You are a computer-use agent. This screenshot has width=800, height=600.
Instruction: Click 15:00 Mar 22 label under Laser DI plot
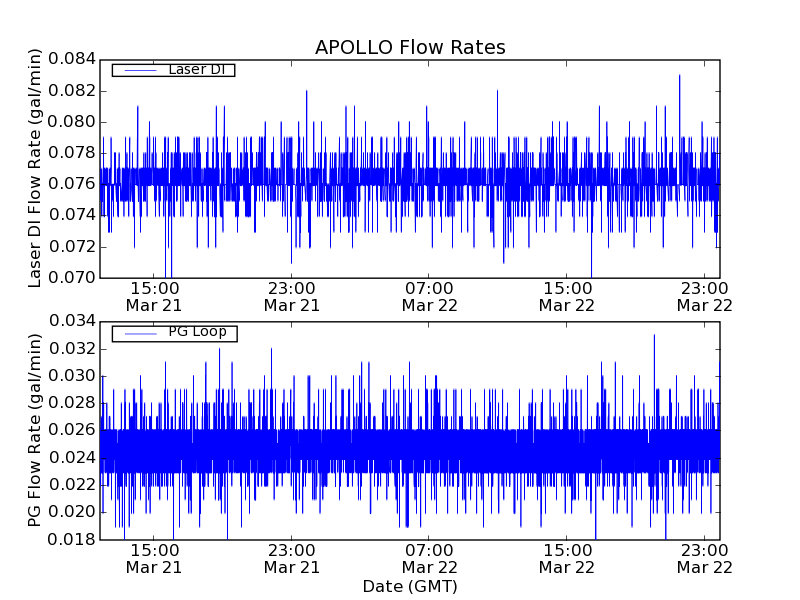(567, 297)
